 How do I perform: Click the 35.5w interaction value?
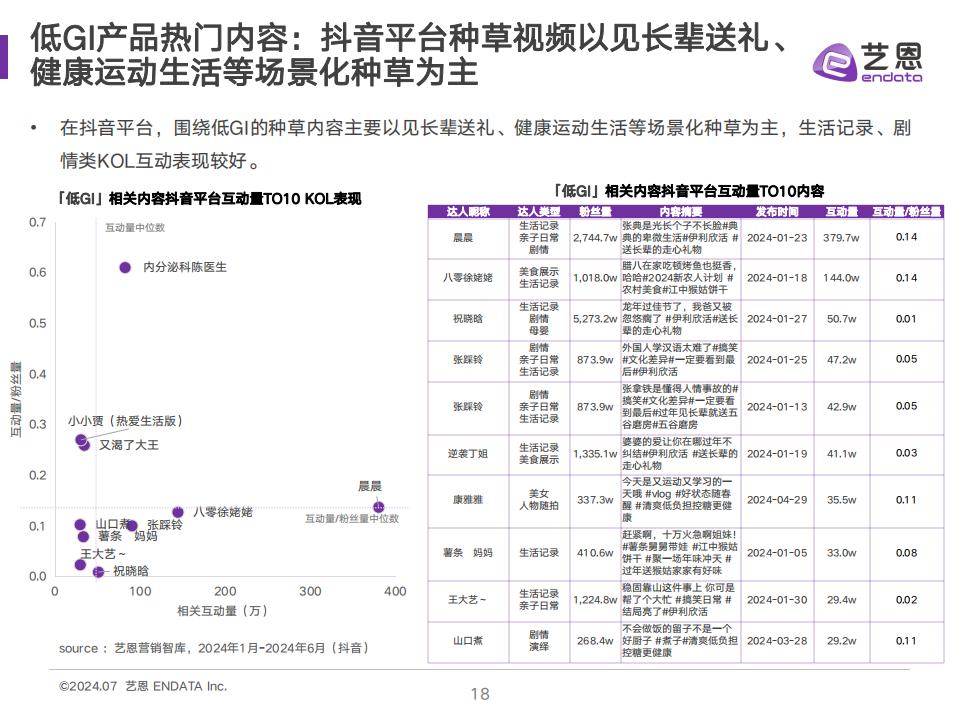[841, 500]
